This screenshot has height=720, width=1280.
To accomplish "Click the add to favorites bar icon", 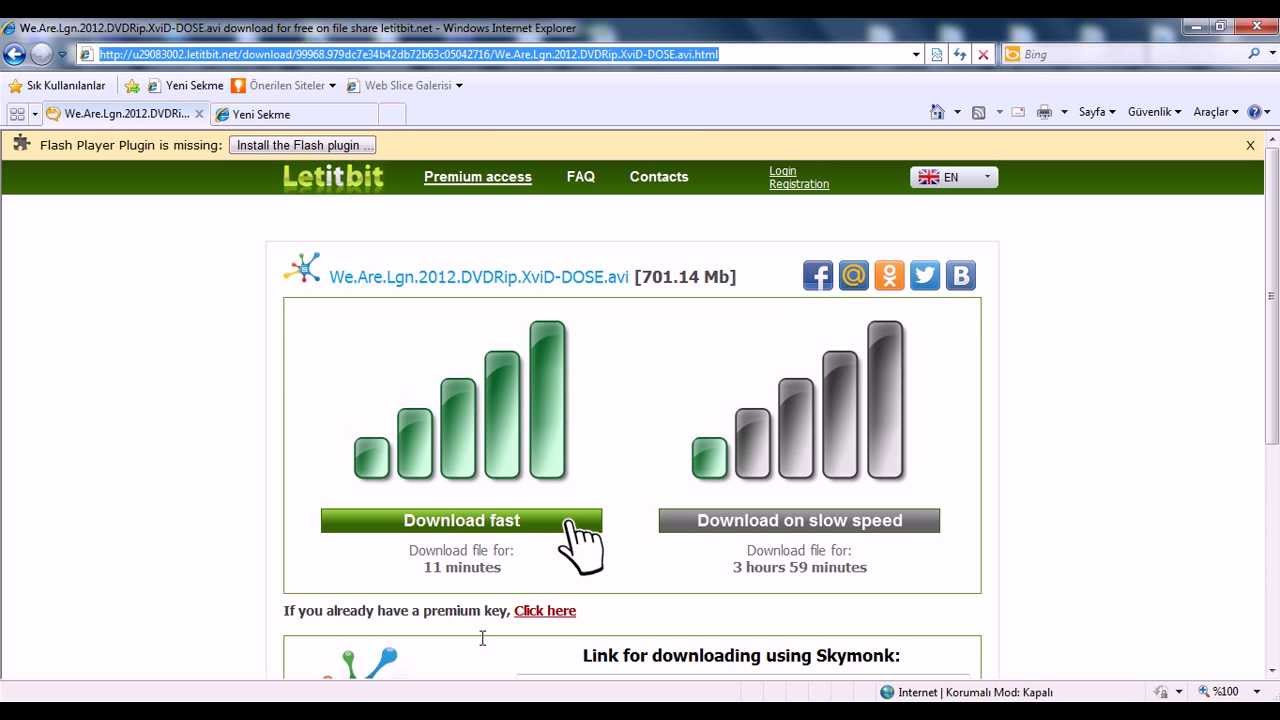I will click(x=132, y=86).
